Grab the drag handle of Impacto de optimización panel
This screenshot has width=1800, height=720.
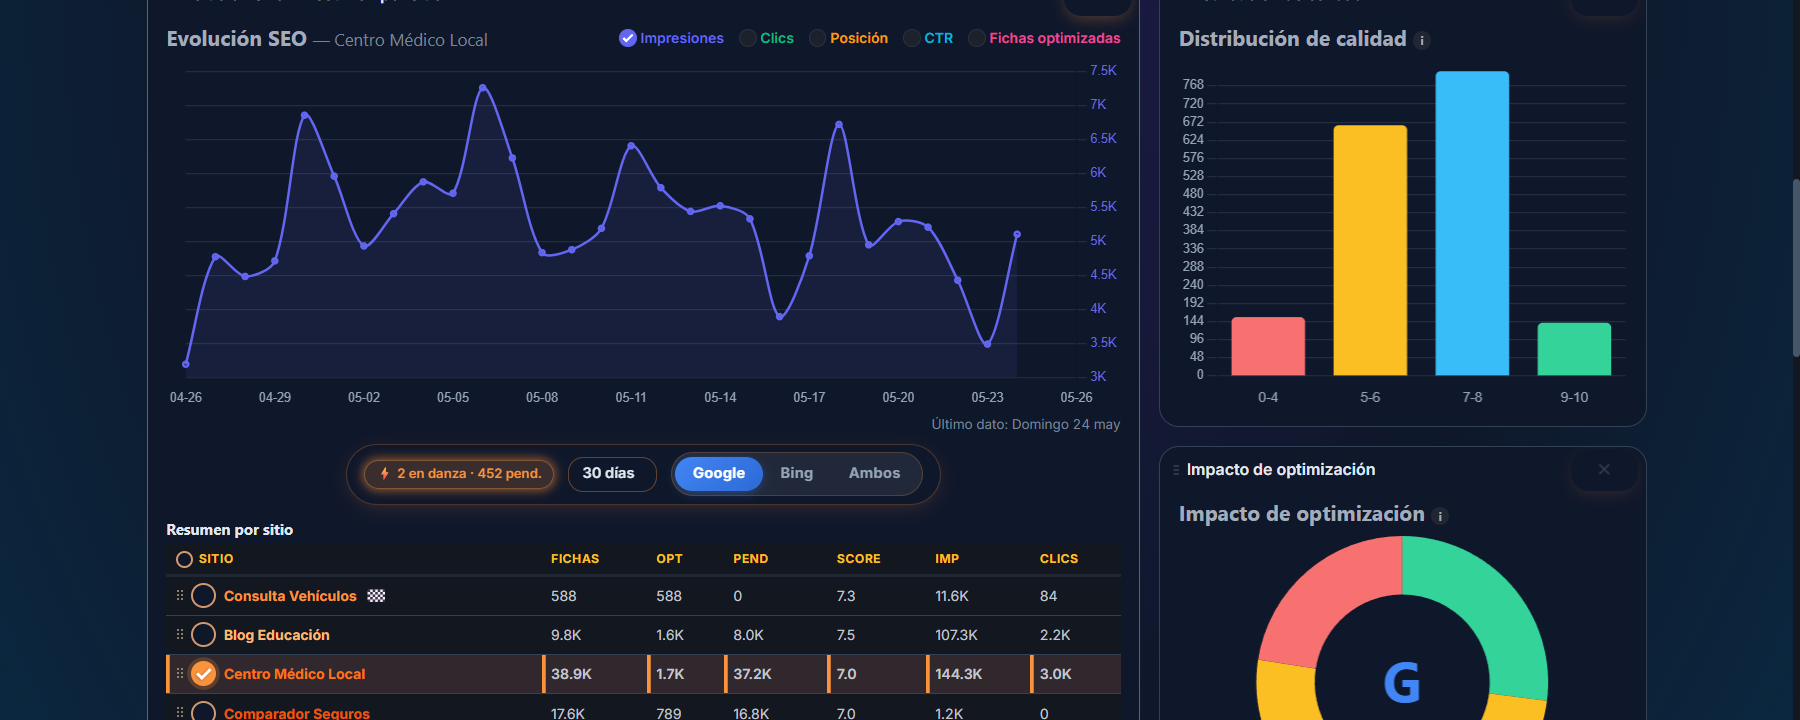[x=1176, y=469]
